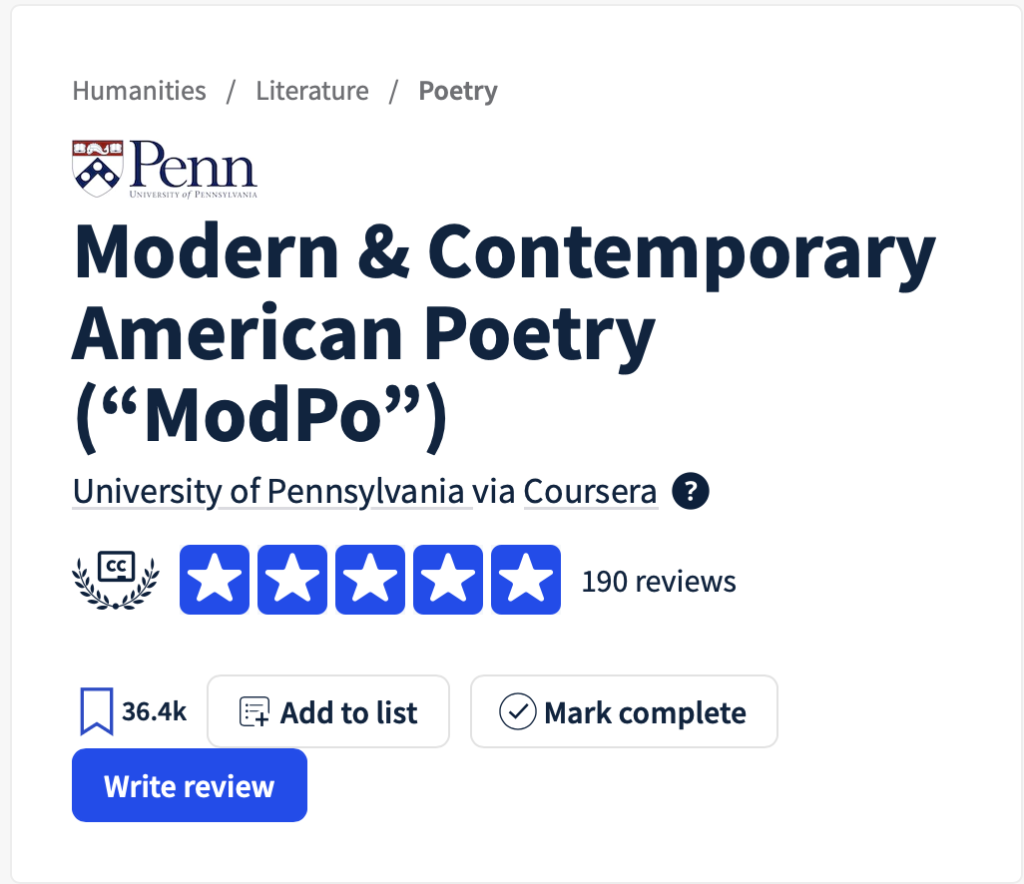Viewport: 1024px width, 884px height.
Task: Open the Humanities breadcrumb category
Action: click(x=138, y=91)
